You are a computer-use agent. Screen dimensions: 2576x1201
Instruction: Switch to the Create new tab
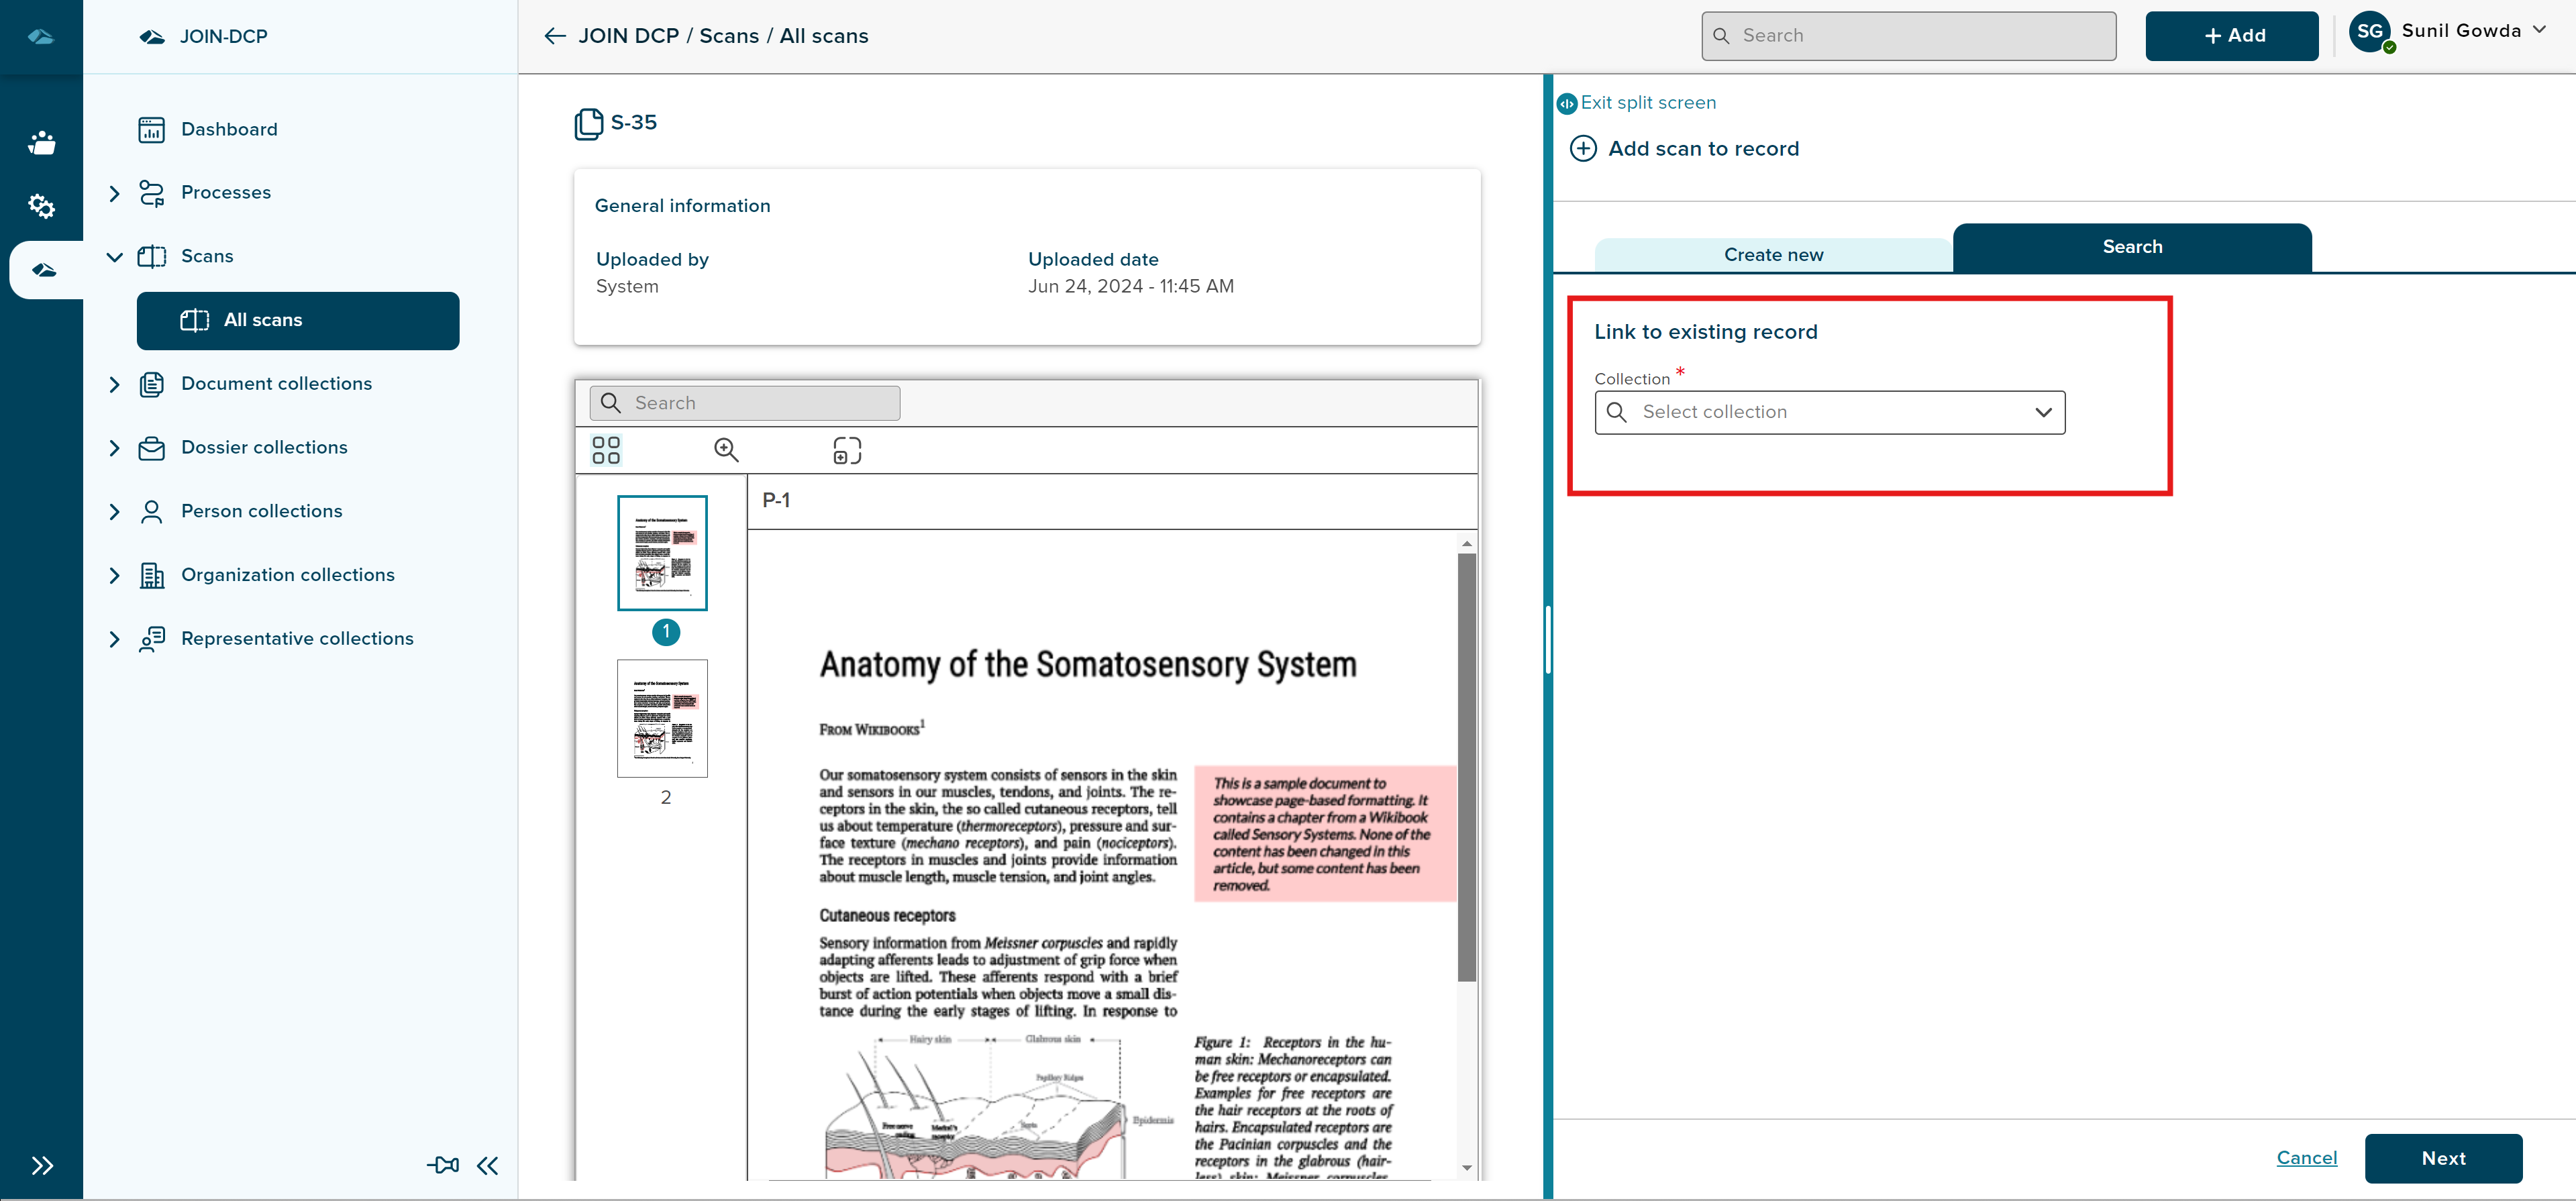click(x=1773, y=255)
